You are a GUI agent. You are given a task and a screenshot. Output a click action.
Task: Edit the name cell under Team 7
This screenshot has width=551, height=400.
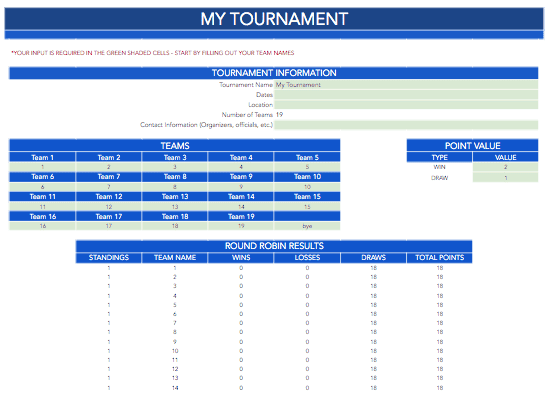coord(109,187)
